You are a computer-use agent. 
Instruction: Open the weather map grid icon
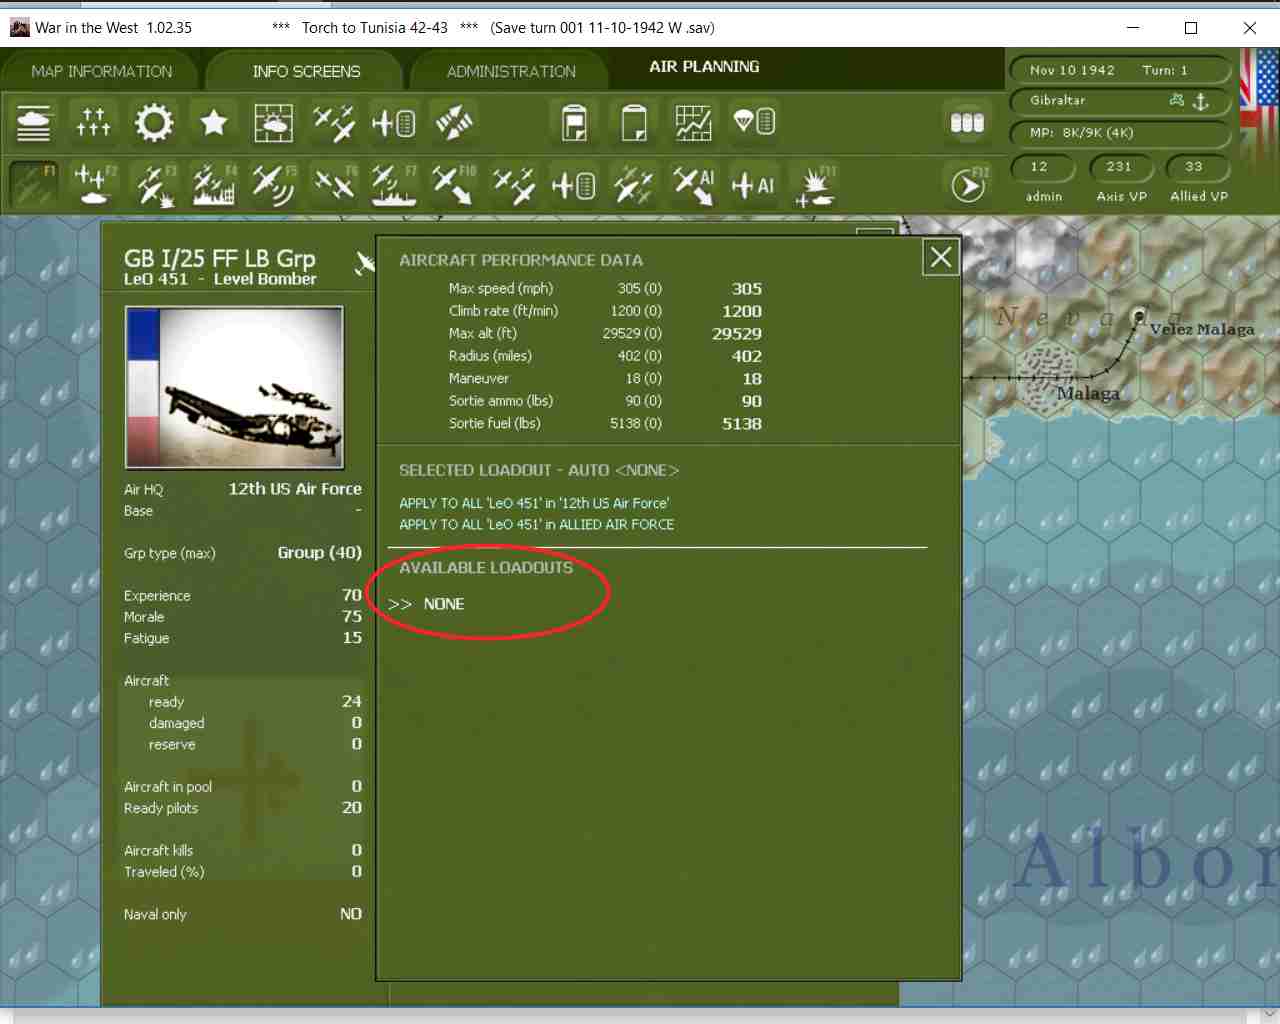tap(273, 123)
